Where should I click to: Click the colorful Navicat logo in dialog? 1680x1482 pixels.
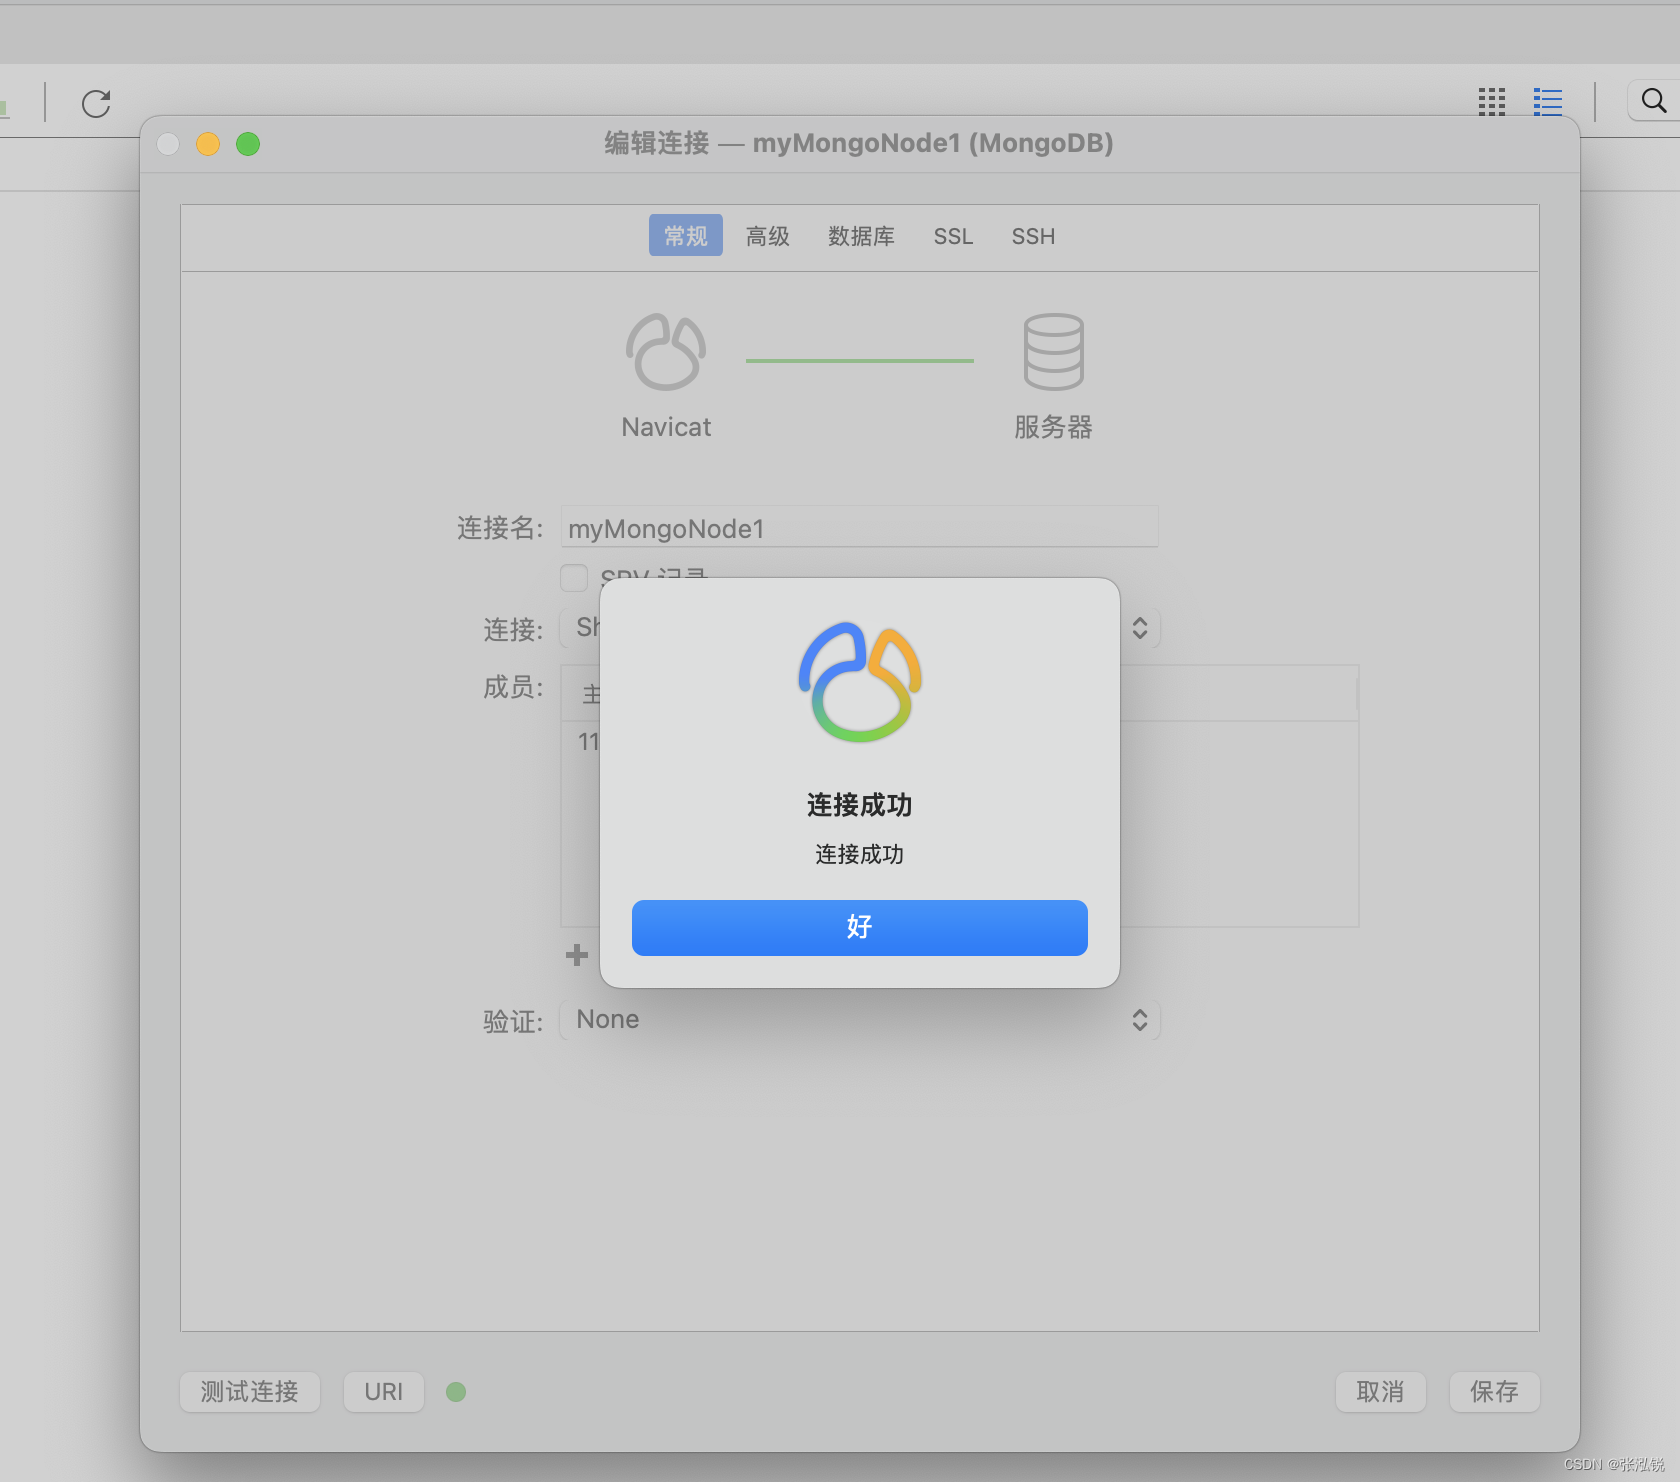[860, 682]
